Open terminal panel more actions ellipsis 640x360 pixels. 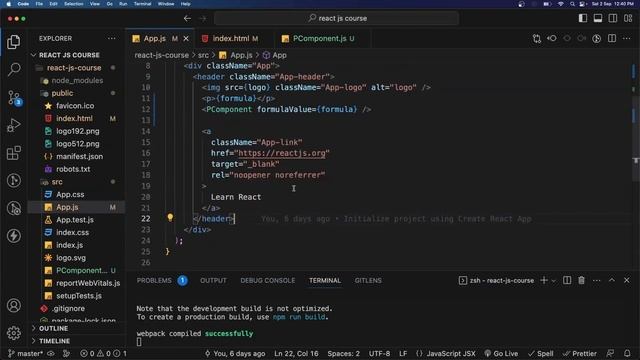597,280
